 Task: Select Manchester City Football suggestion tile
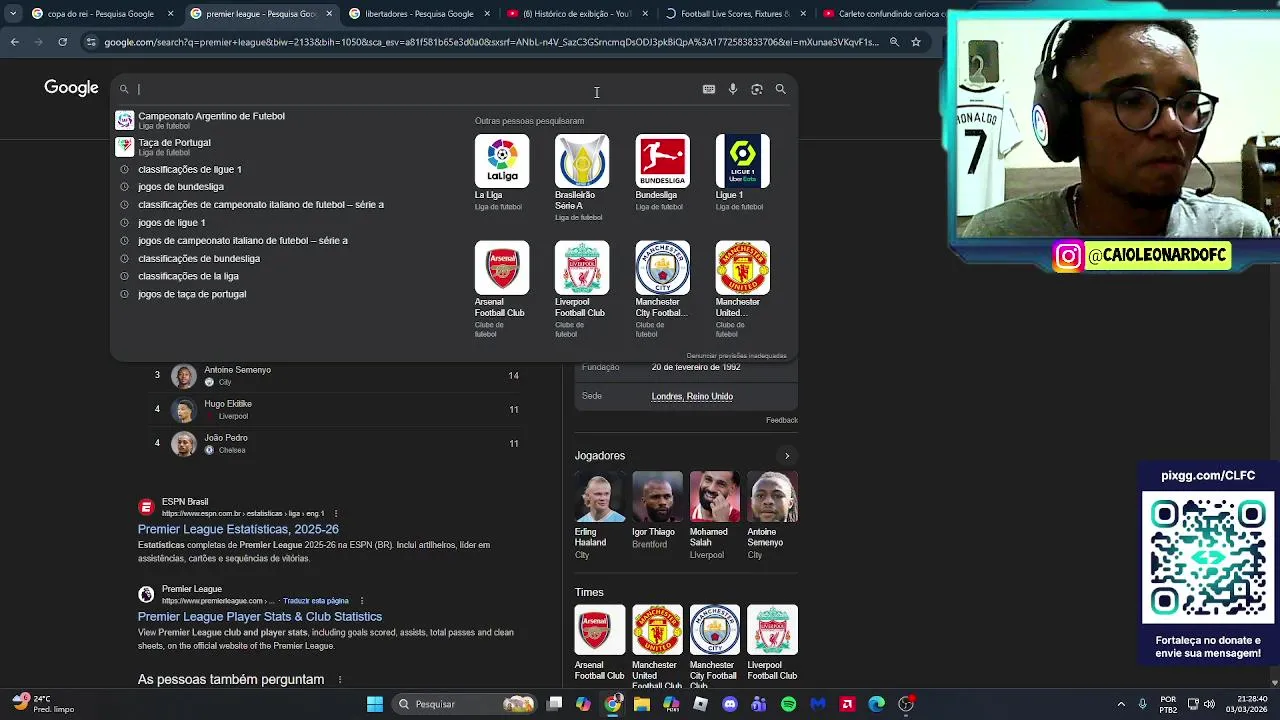(x=662, y=289)
